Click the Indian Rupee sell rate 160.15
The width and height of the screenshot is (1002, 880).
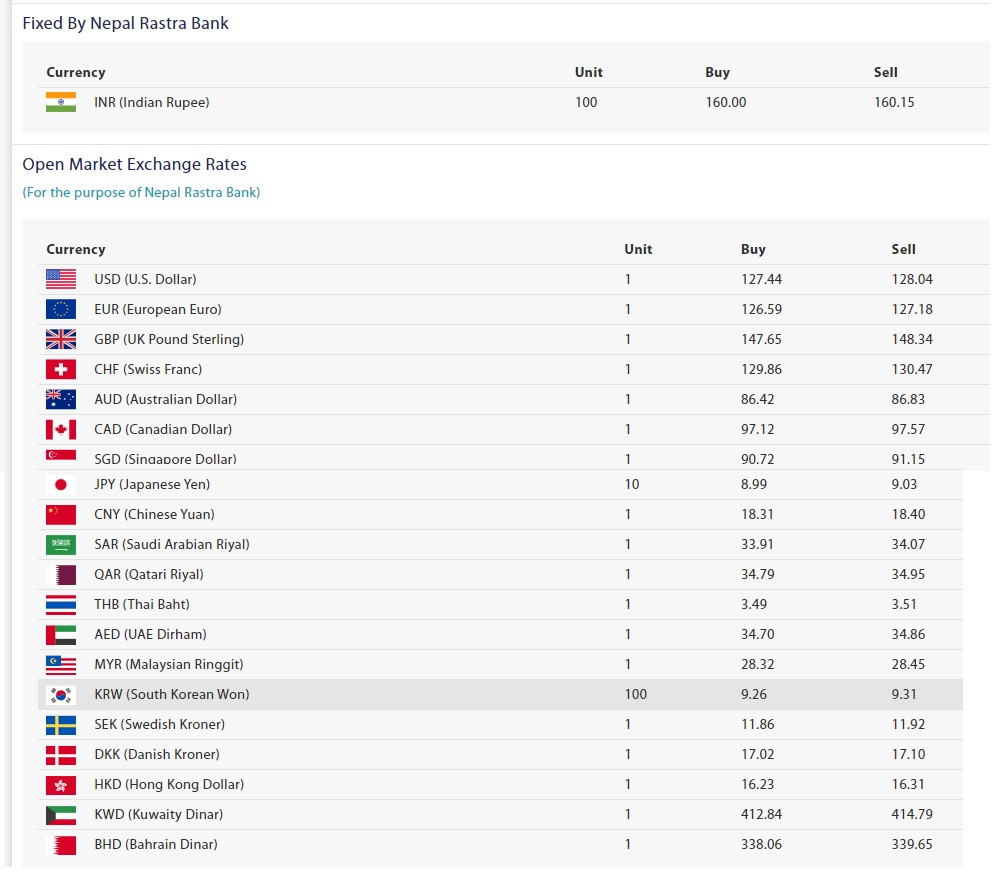[x=894, y=102]
